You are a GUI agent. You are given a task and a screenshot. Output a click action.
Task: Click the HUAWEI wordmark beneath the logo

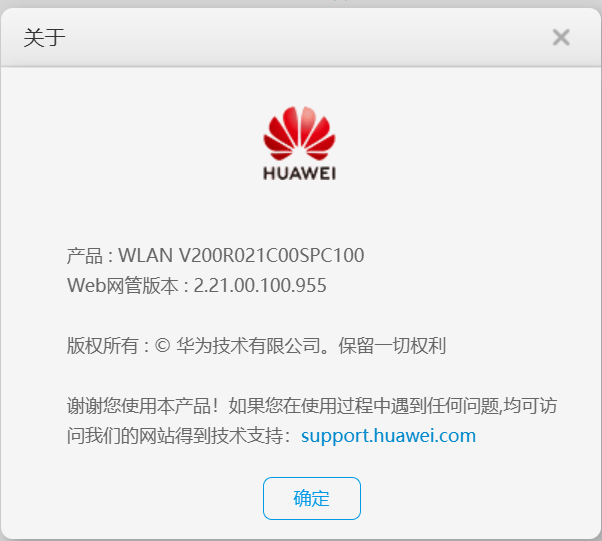299,174
